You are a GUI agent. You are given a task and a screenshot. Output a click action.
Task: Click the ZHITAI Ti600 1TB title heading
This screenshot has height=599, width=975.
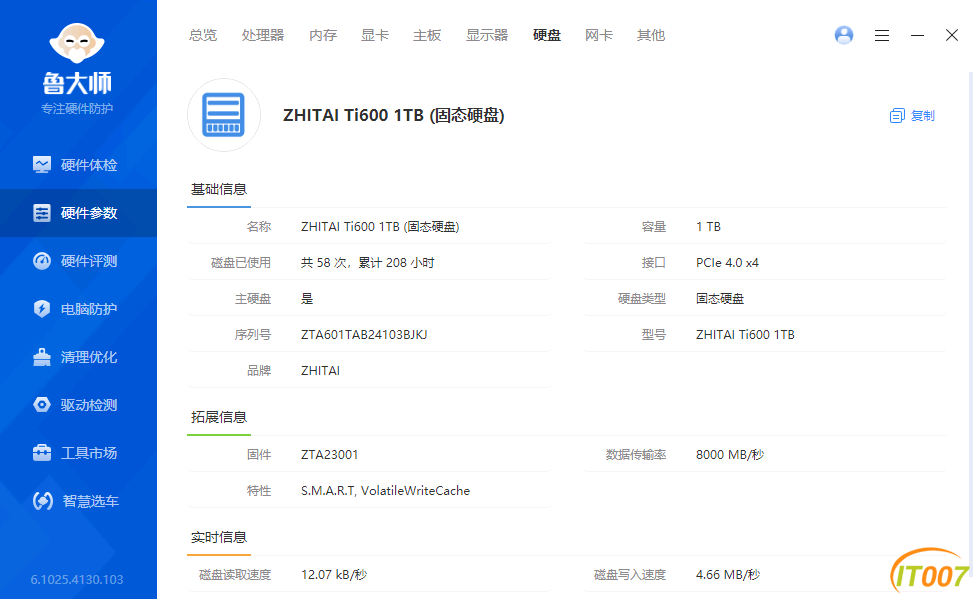click(x=394, y=115)
